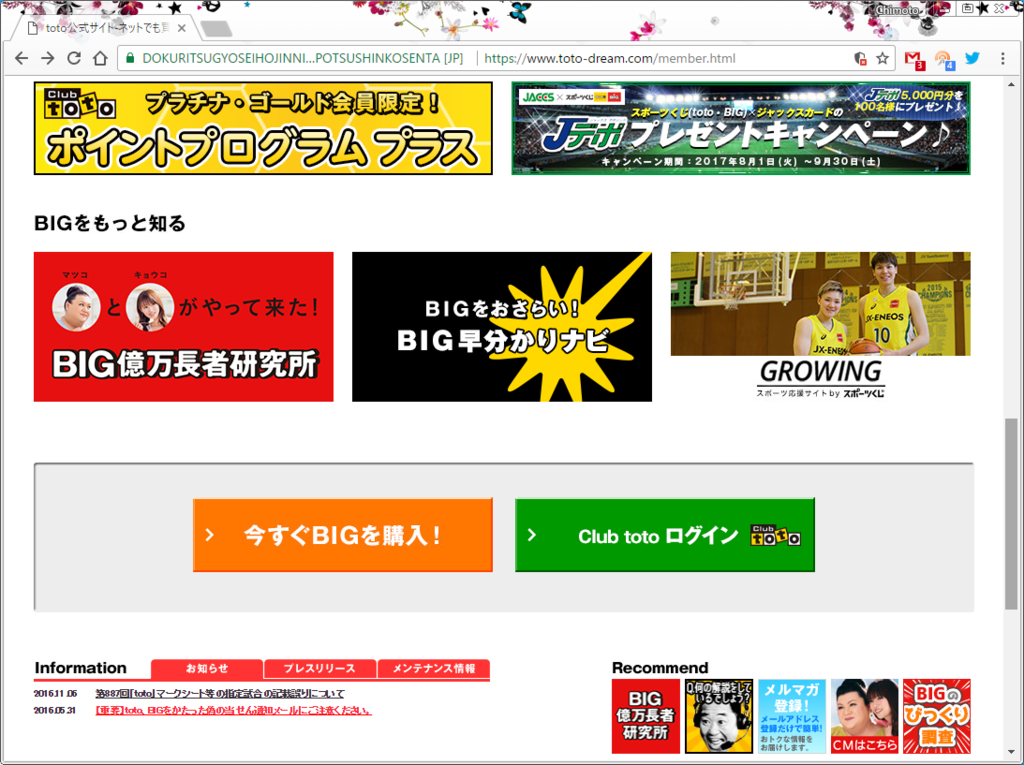Select the toto公式サイト browser tab
The height and width of the screenshot is (765, 1024).
pos(104,28)
